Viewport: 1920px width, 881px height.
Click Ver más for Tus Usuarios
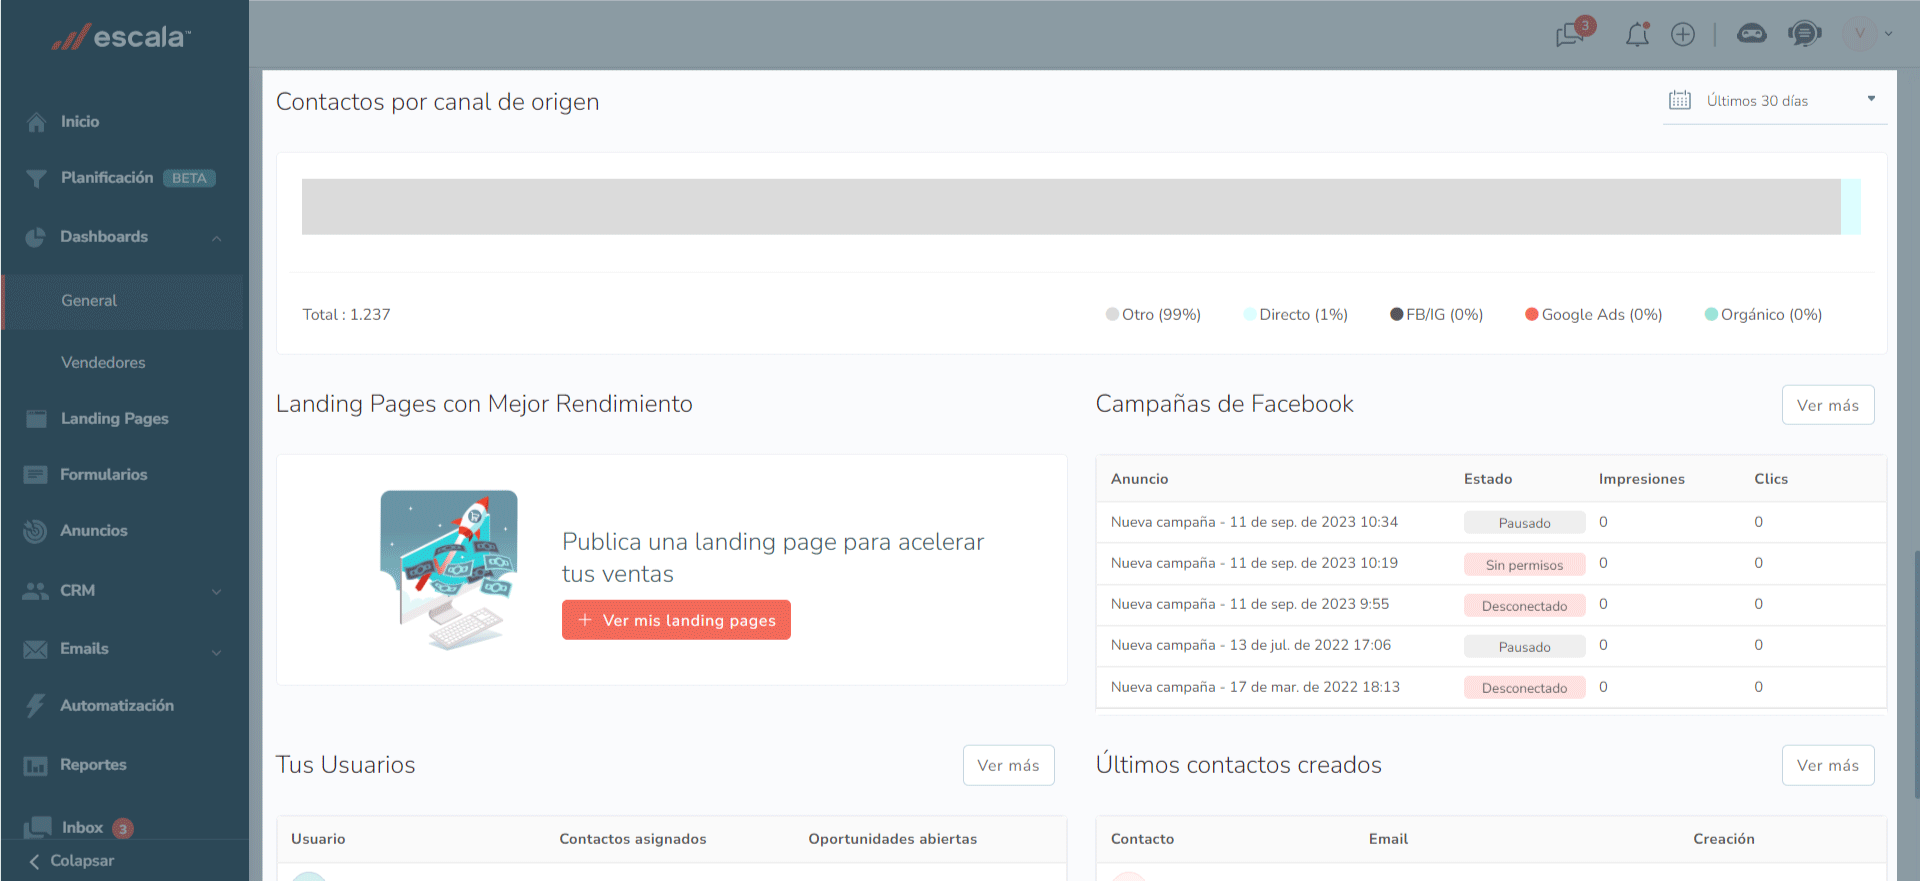coord(1008,765)
